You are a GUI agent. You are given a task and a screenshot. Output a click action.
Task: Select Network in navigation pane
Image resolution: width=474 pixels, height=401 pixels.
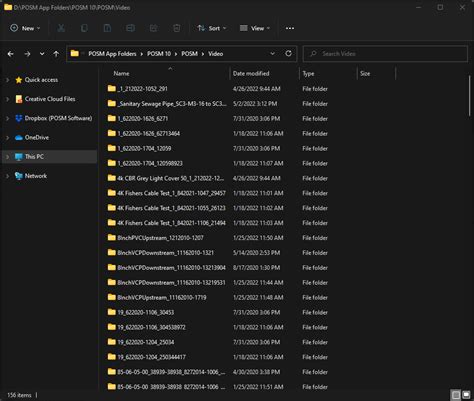[31, 176]
